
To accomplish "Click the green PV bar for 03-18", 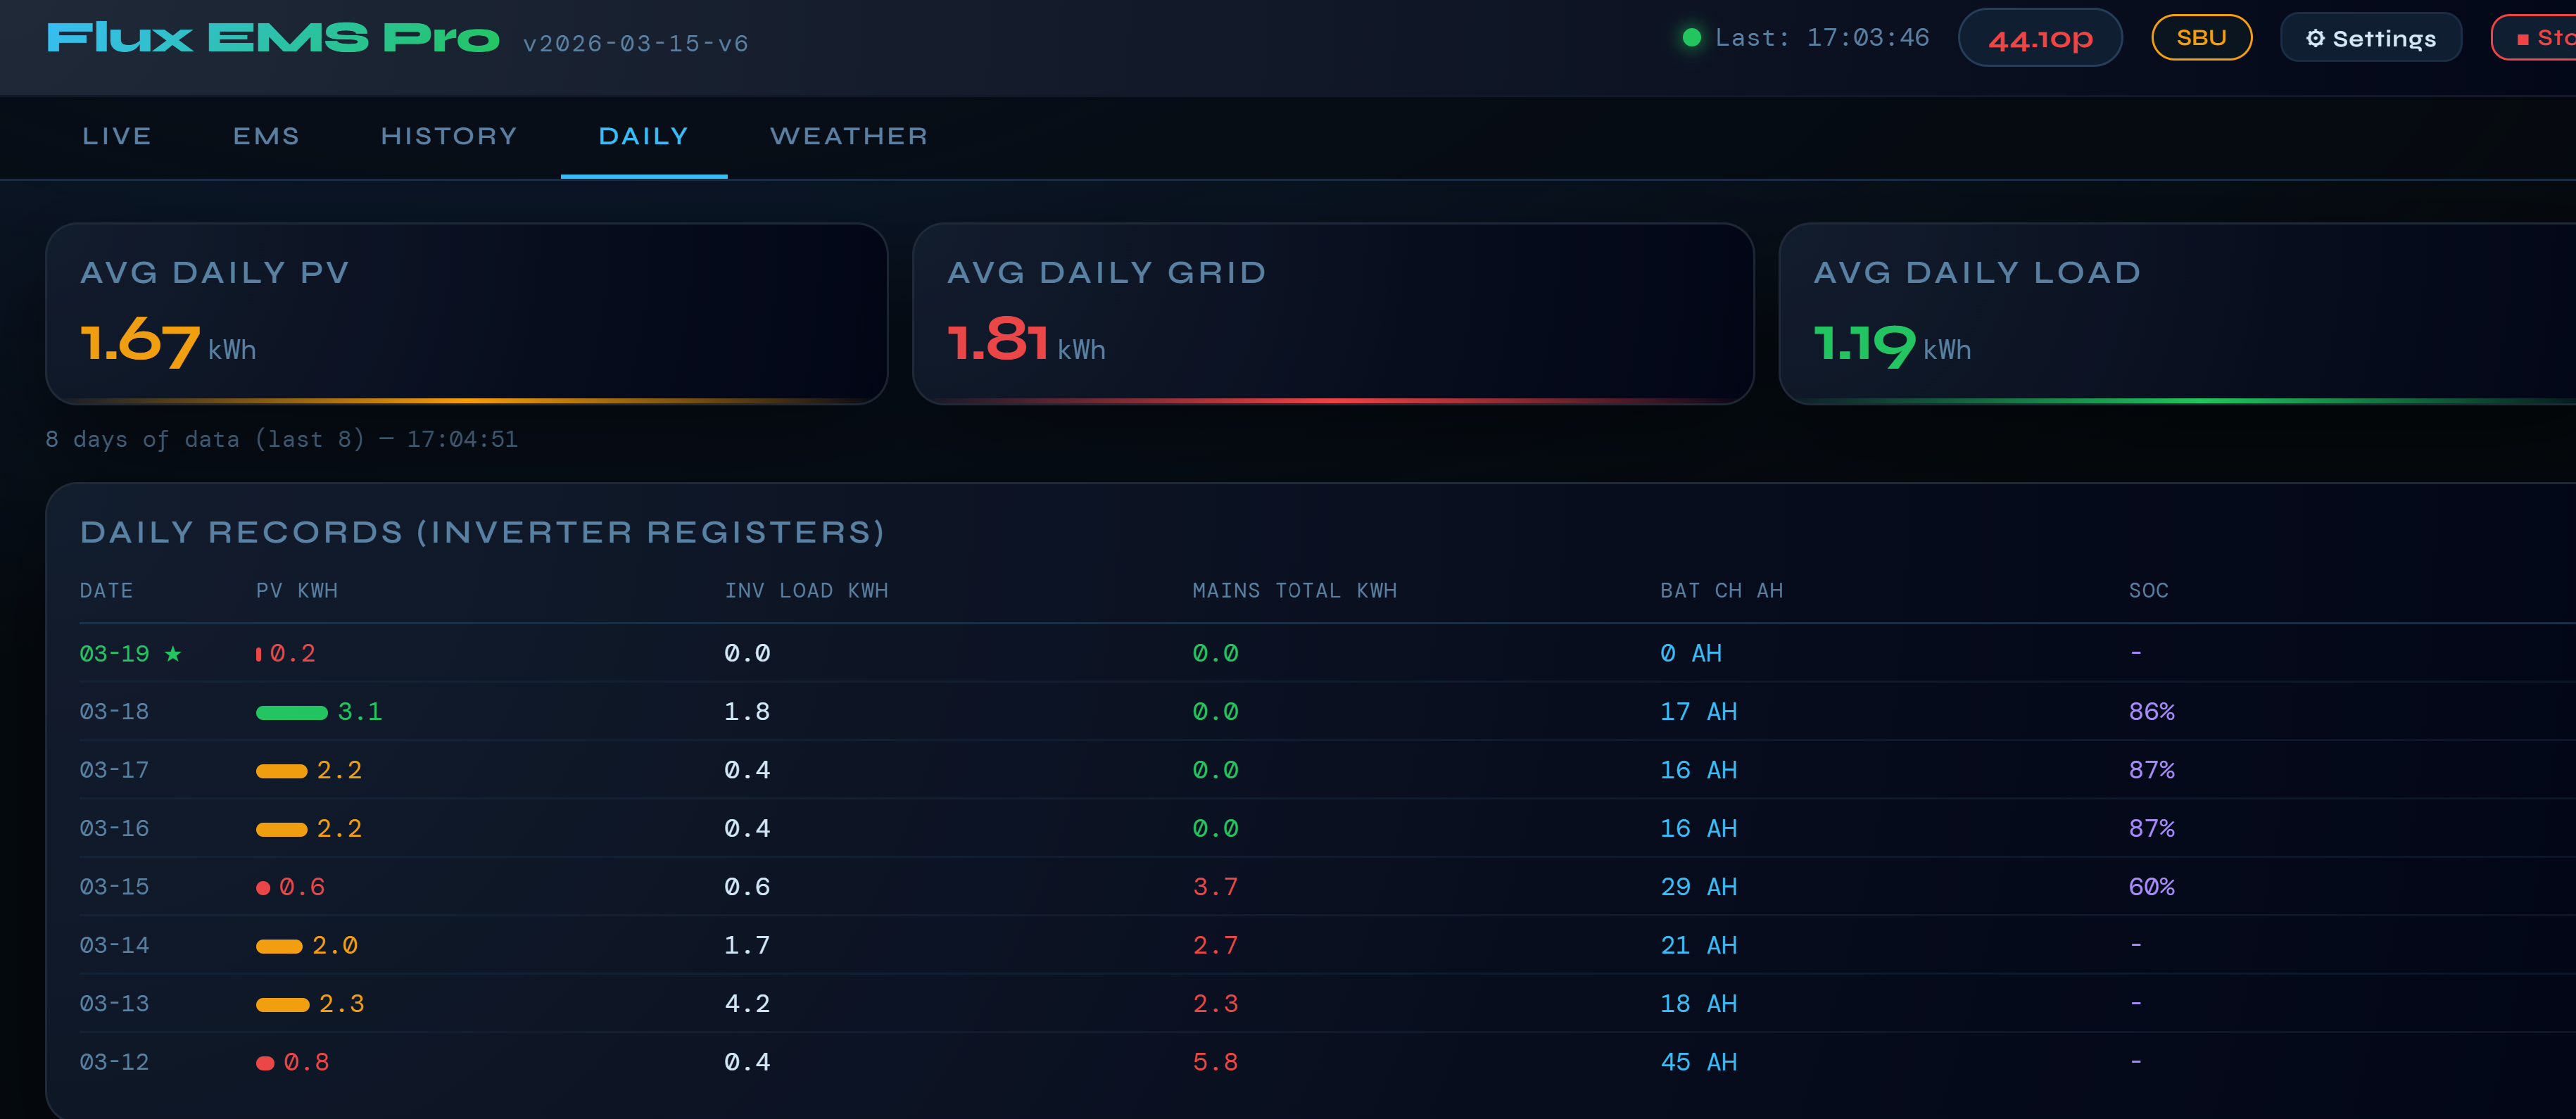I will tap(292, 712).
